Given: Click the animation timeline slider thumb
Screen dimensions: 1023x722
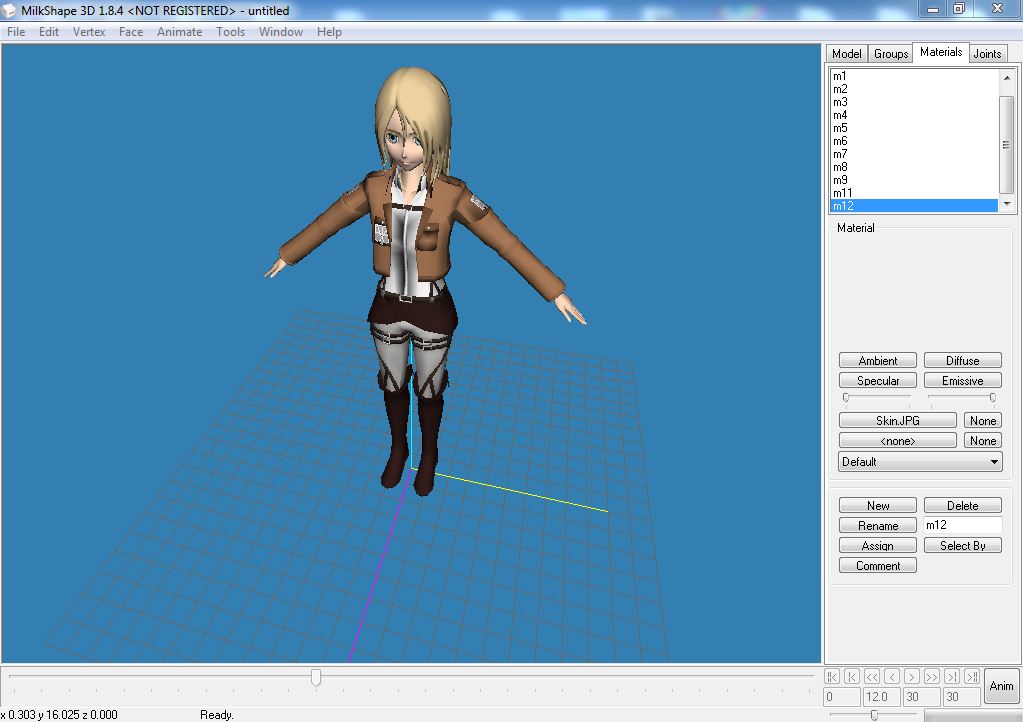Looking at the screenshot, I should (316, 677).
